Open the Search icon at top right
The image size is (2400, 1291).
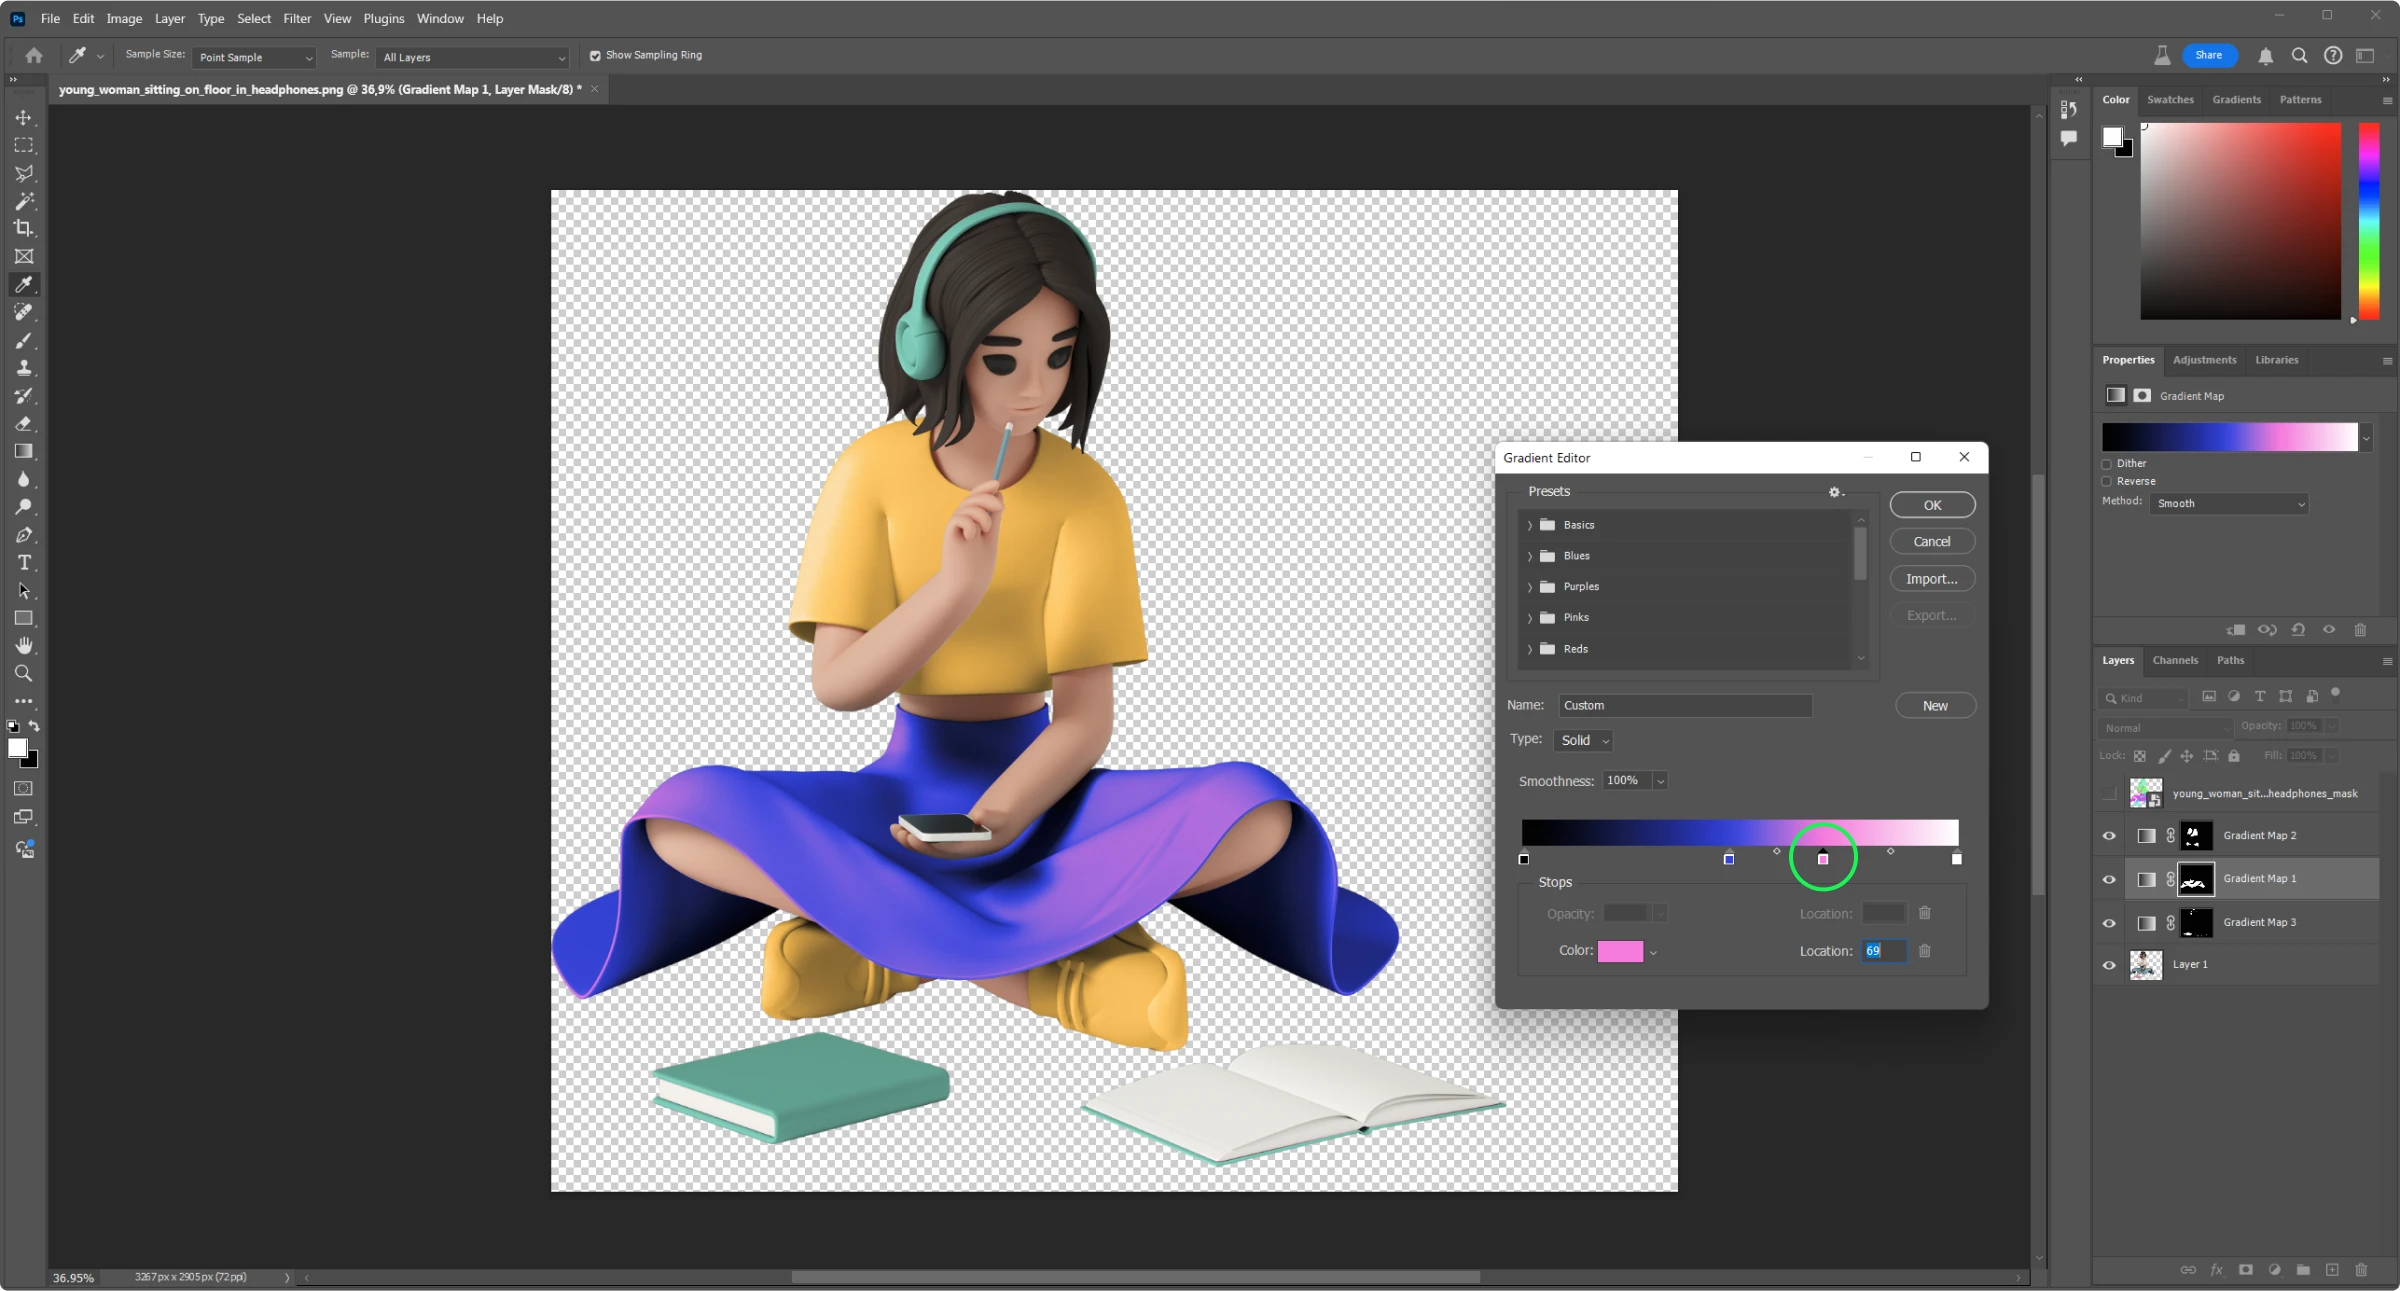pos(2299,56)
